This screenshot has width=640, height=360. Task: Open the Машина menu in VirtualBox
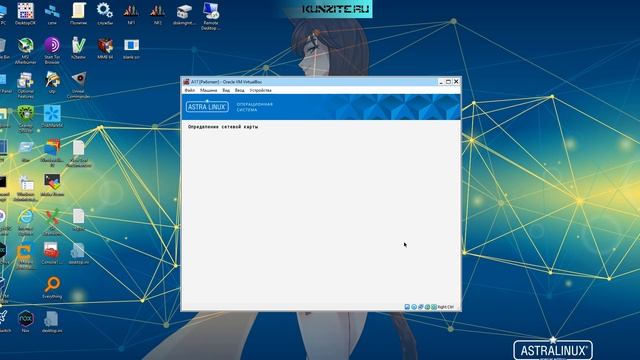209,90
